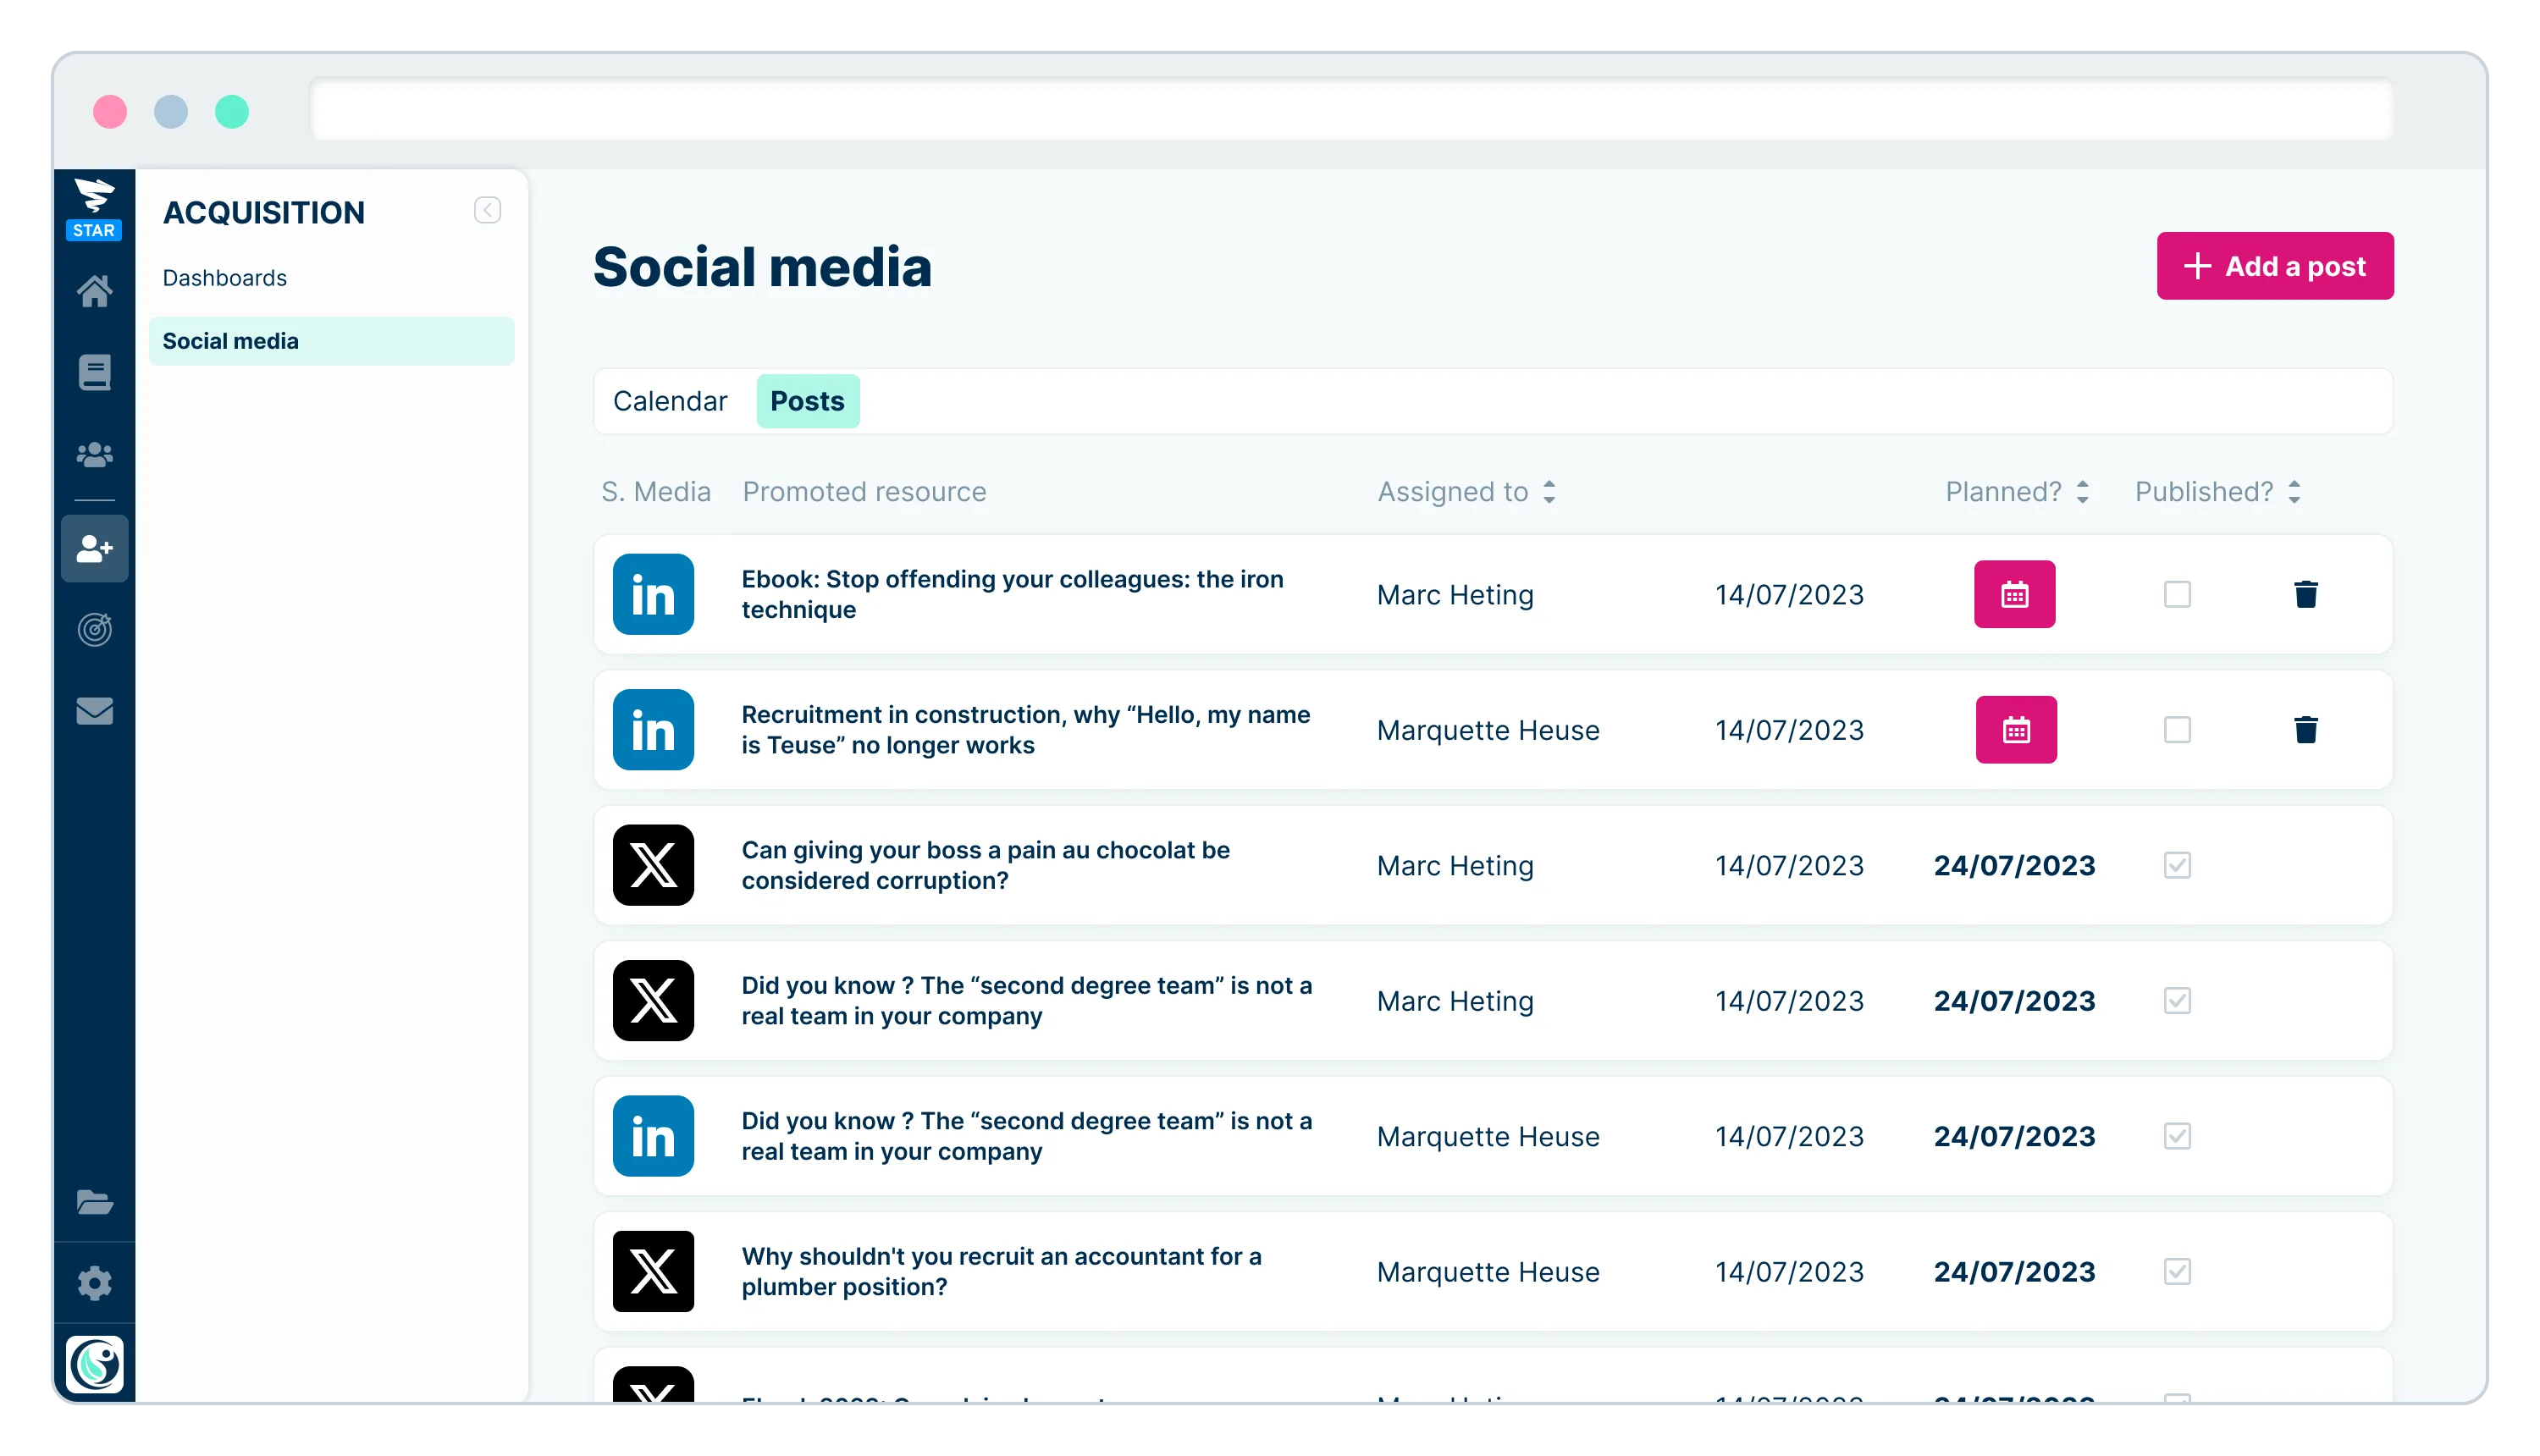Click planned date 24/07/2023 of pain au chocolat post
Image resolution: width=2540 pixels, height=1456 pixels.
pyautogui.click(x=2014, y=865)
